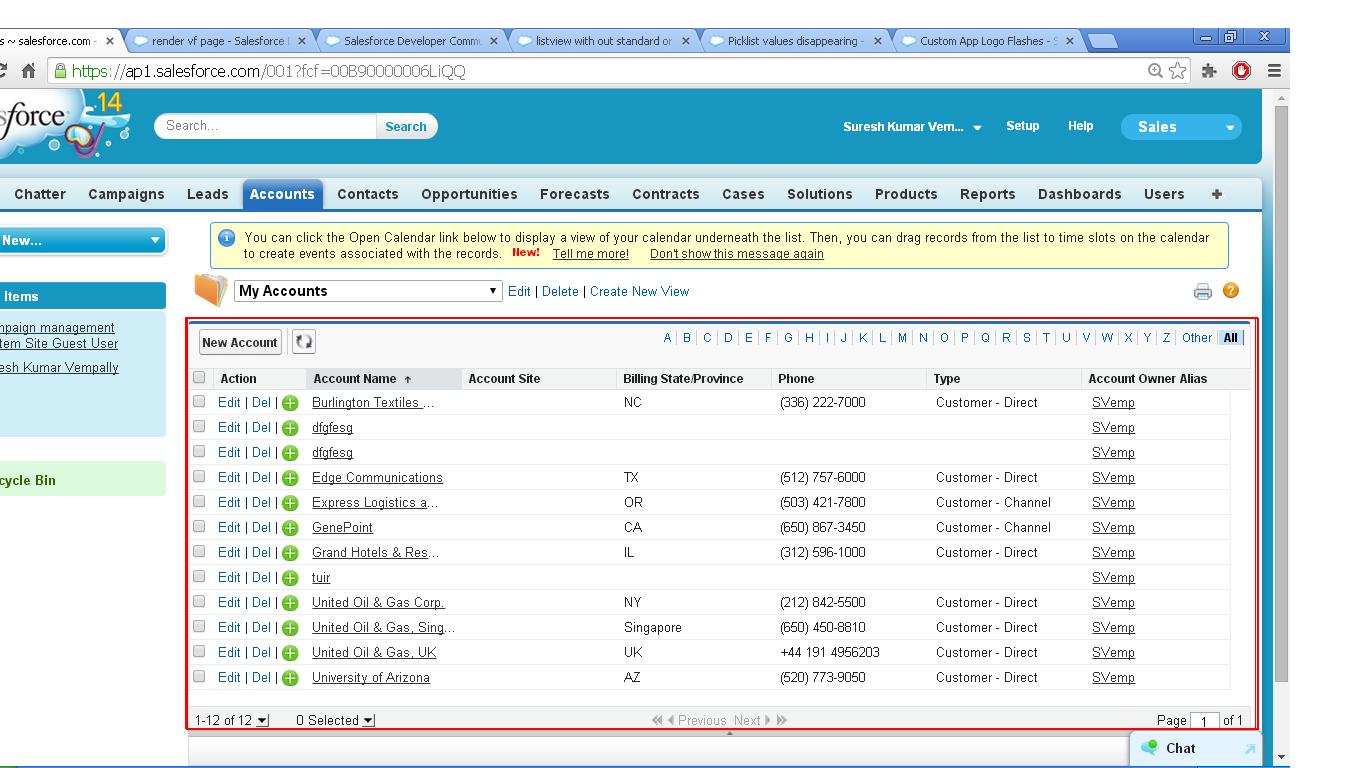Open the Create New View link
Viewport: 1366px width, 768px height.
(x=639, y=291)
